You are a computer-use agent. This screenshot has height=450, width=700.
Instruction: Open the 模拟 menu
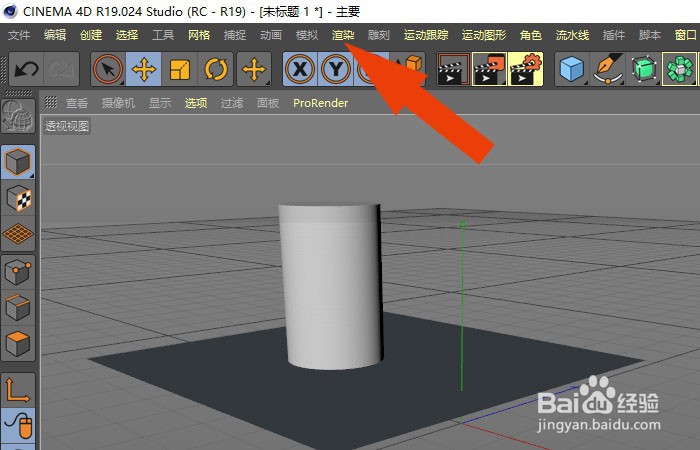click(x=307, y=35)
